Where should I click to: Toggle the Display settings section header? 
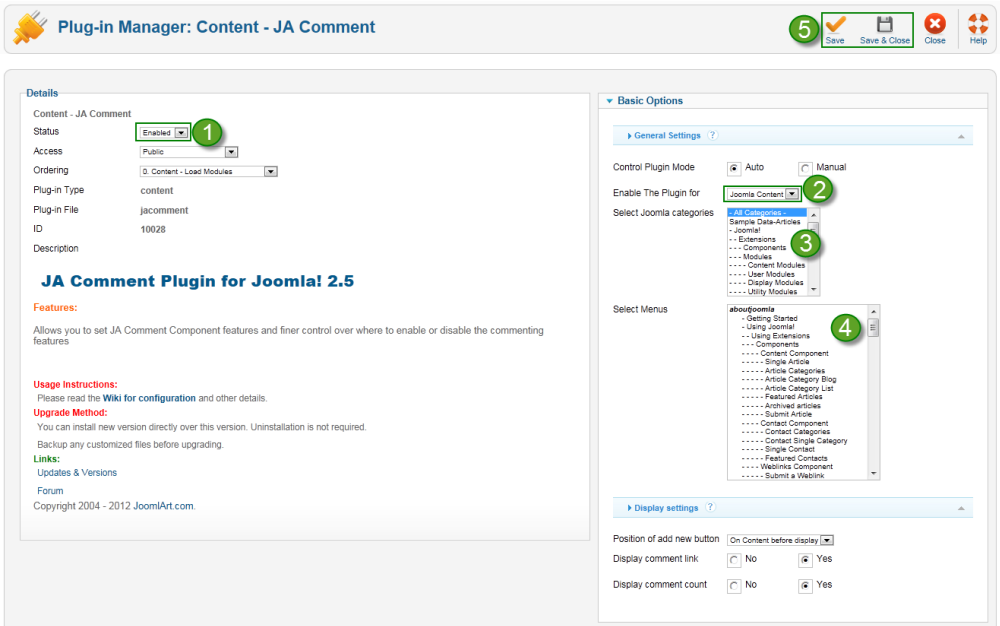(x=793, y=507)
